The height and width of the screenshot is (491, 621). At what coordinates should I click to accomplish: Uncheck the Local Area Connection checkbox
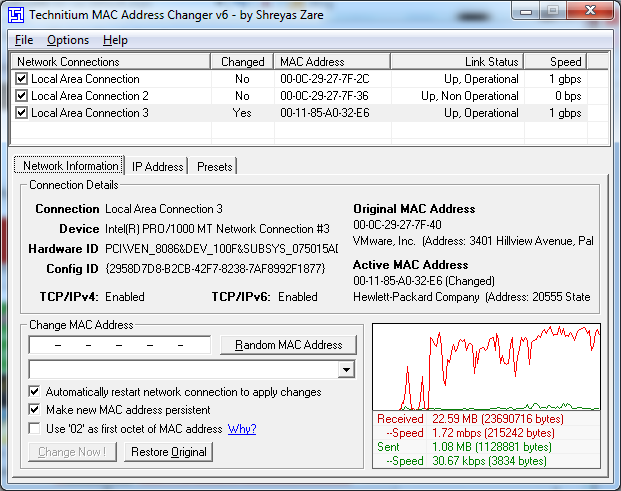[x=22, y=79]
